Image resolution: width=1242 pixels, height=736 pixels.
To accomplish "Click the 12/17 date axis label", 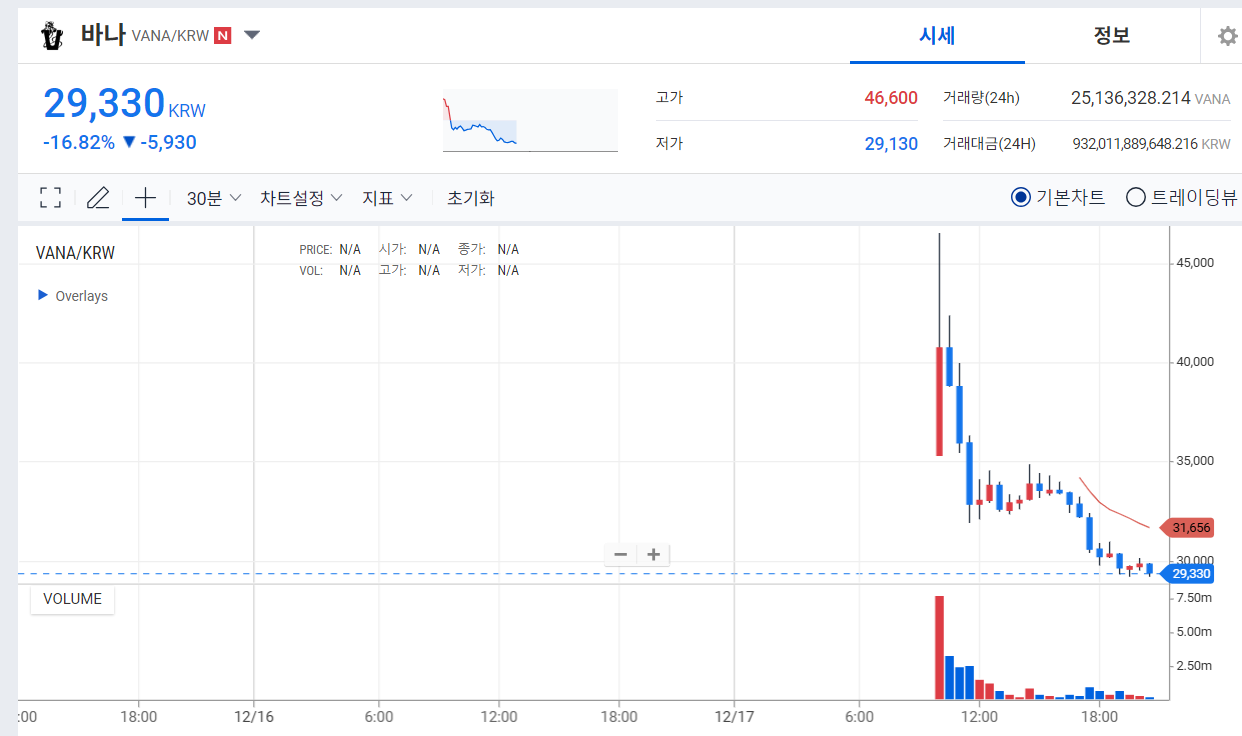I will point(734,716).
